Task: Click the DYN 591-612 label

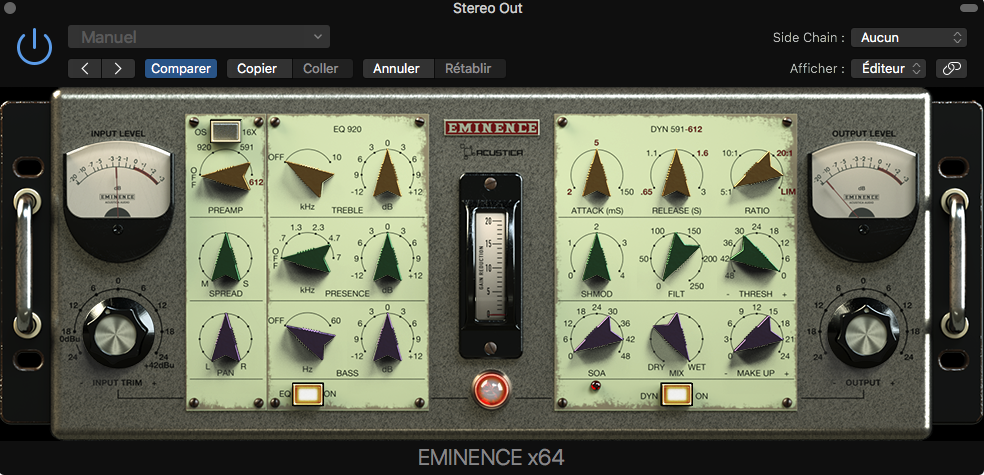Action: click(676, 129)
